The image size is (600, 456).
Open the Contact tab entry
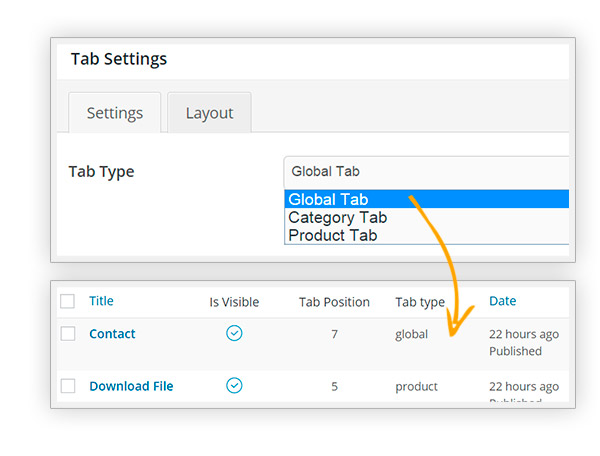tap(112, 334)
